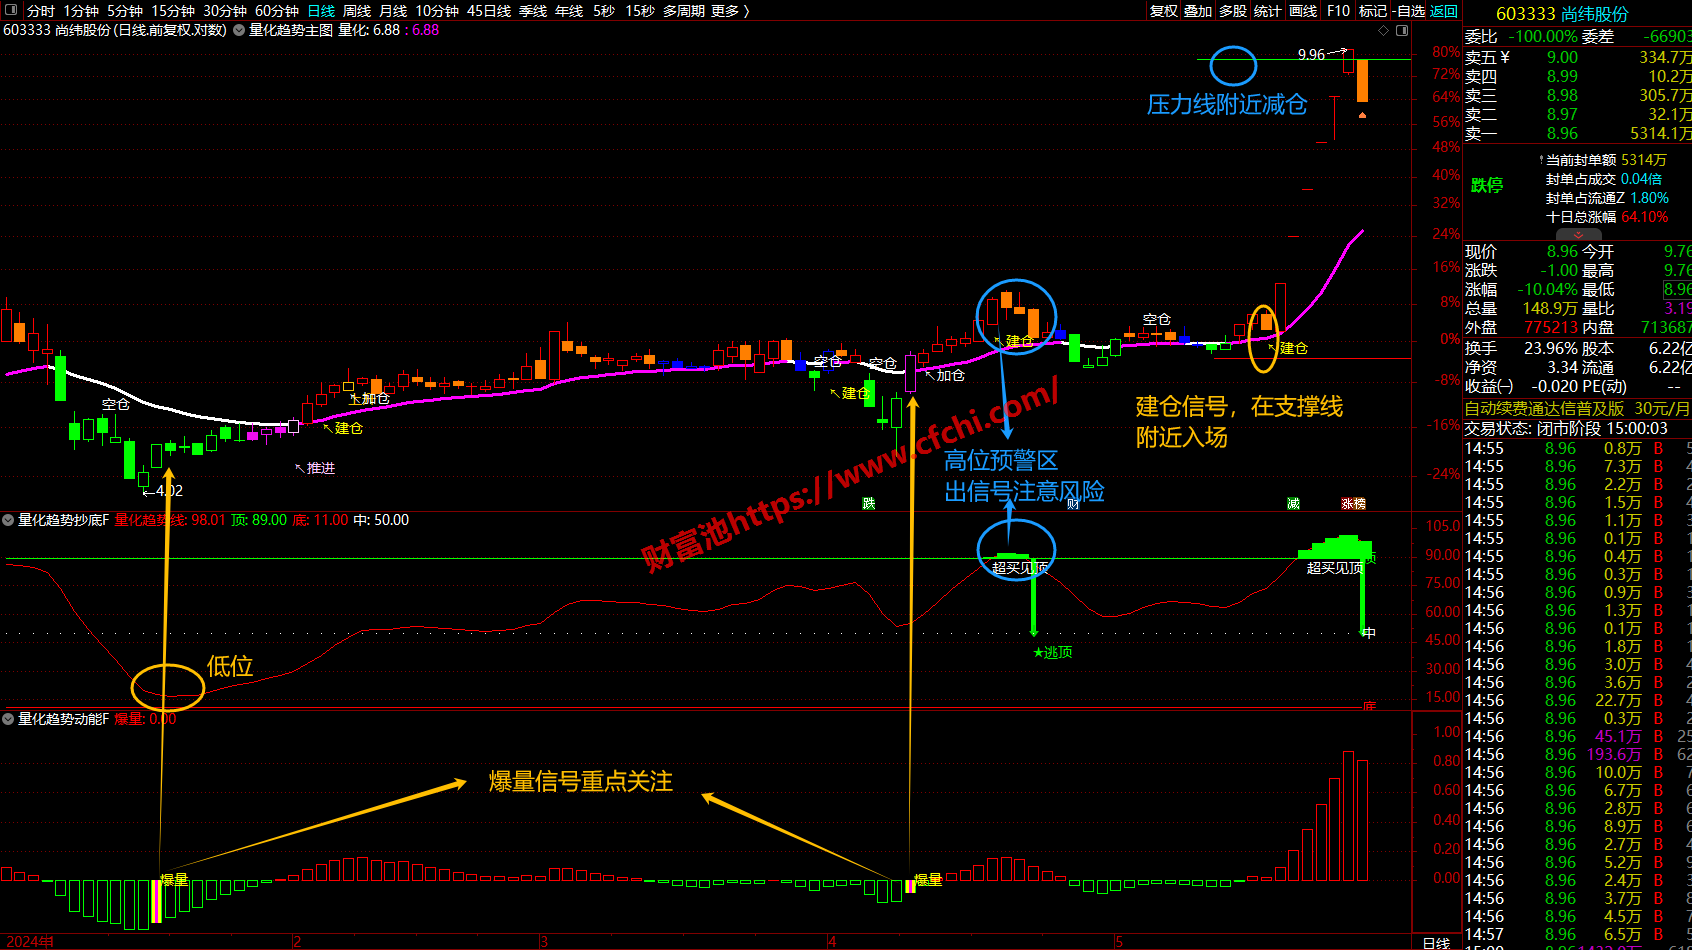
Task: Open the 量化趋势抄底F indicator dropdown
Action: [8, 520]
